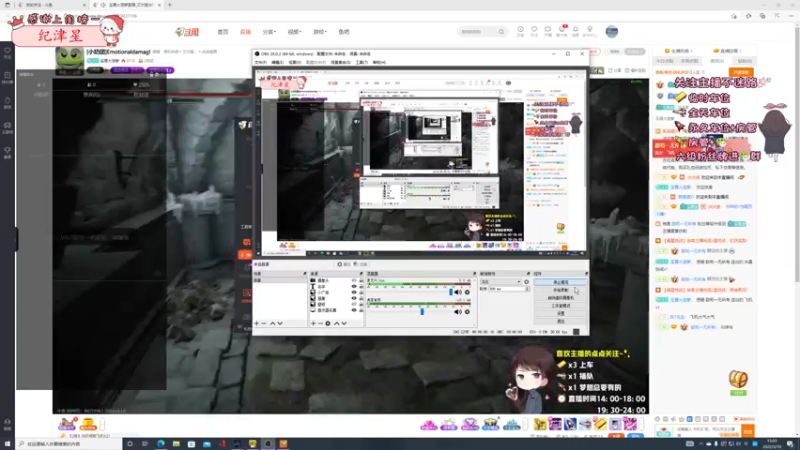Click 工作室模式 button in OBS
Viewport: 800px width, 450px height.
560,306
